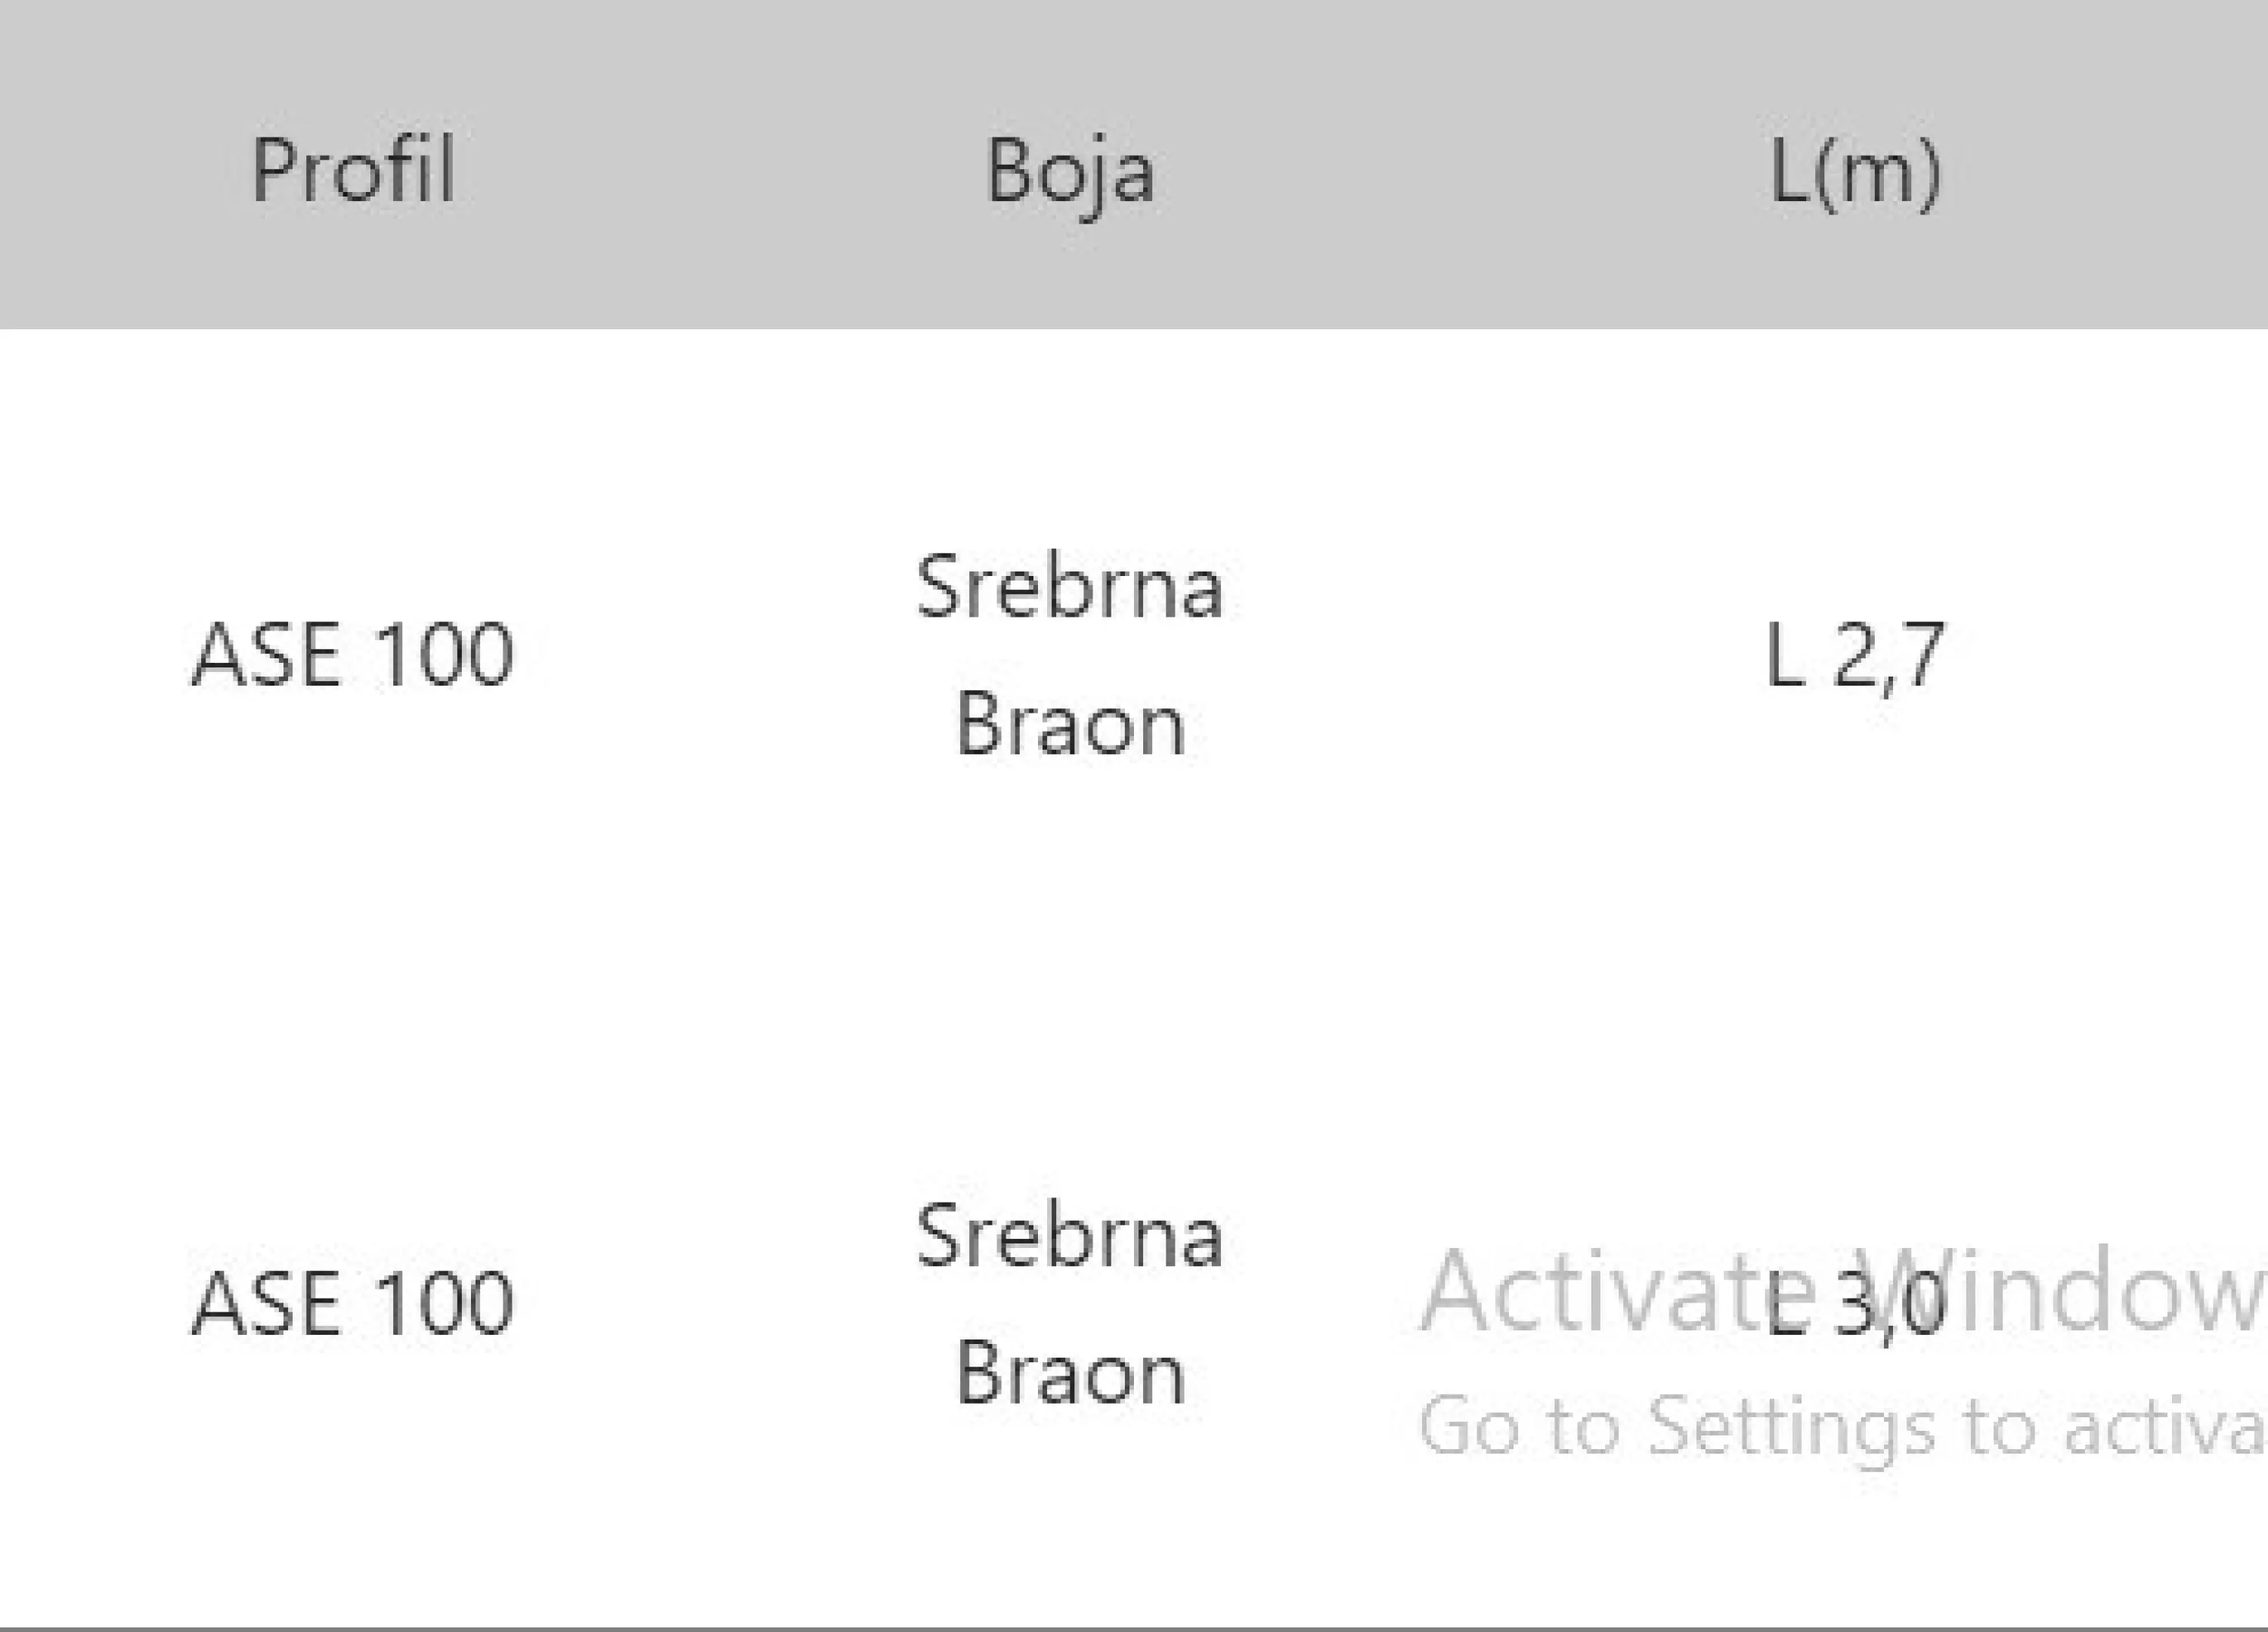
Task: Choose Braon color in the first row
Action: coord(1069,723)
